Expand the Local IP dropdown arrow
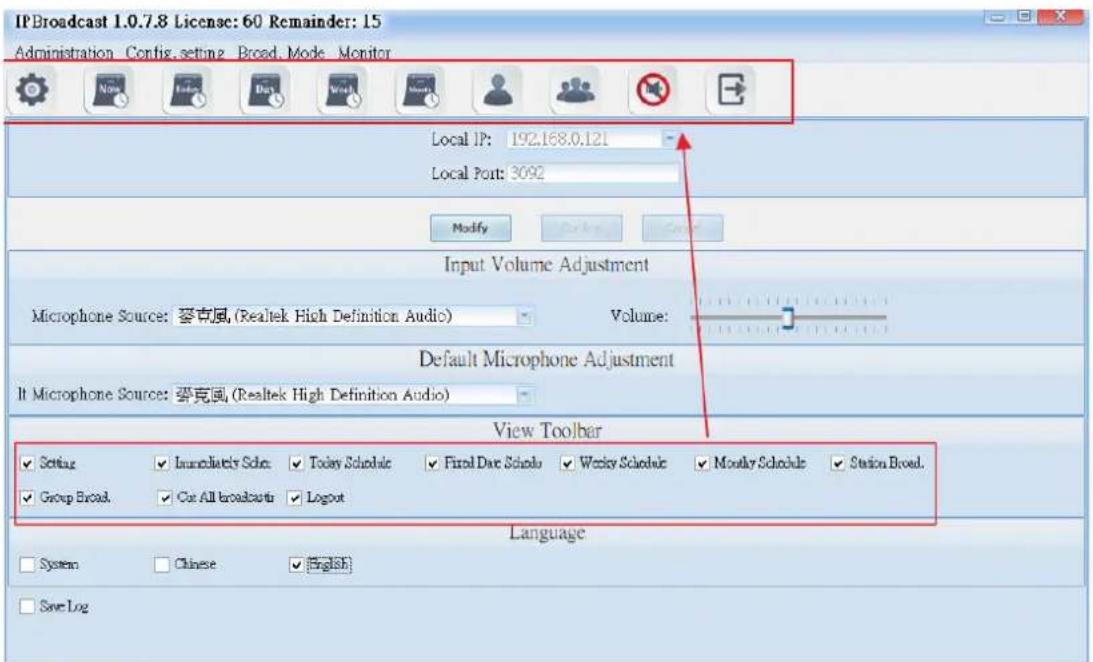Viewport: 1093px width, 662px height. point(670,139)
